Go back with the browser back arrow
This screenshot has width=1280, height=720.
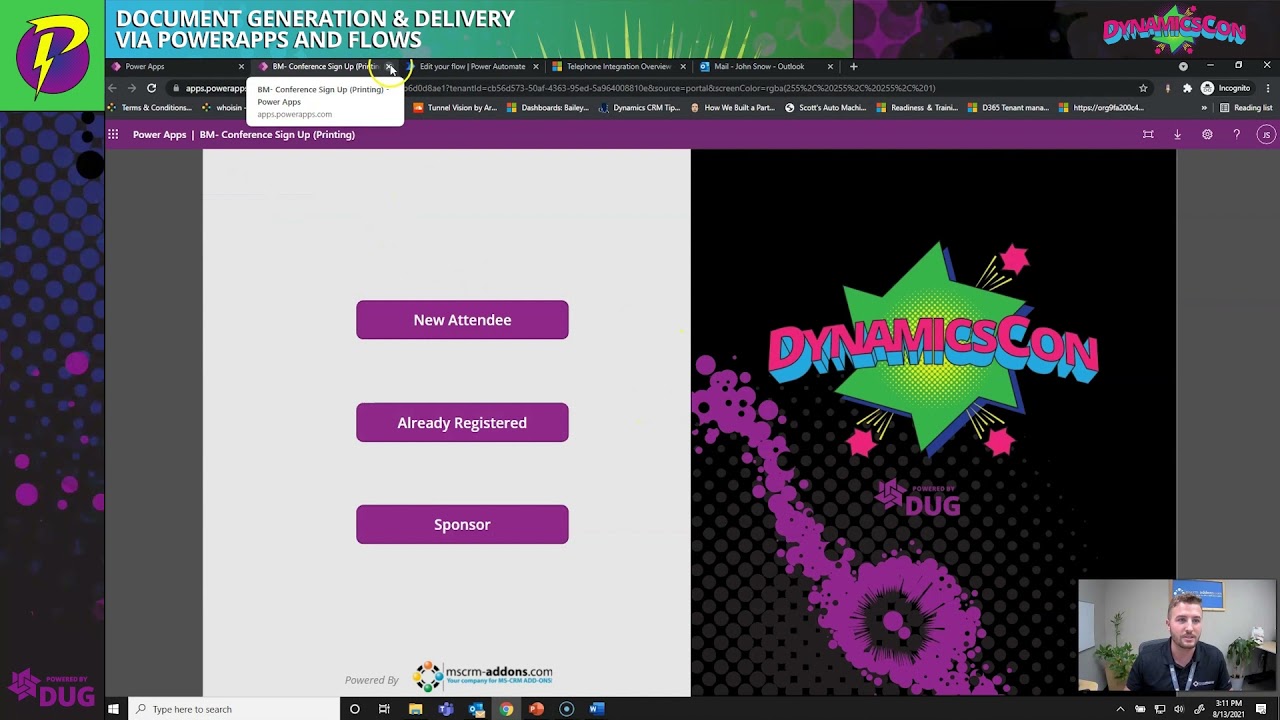tap(113, 88)
